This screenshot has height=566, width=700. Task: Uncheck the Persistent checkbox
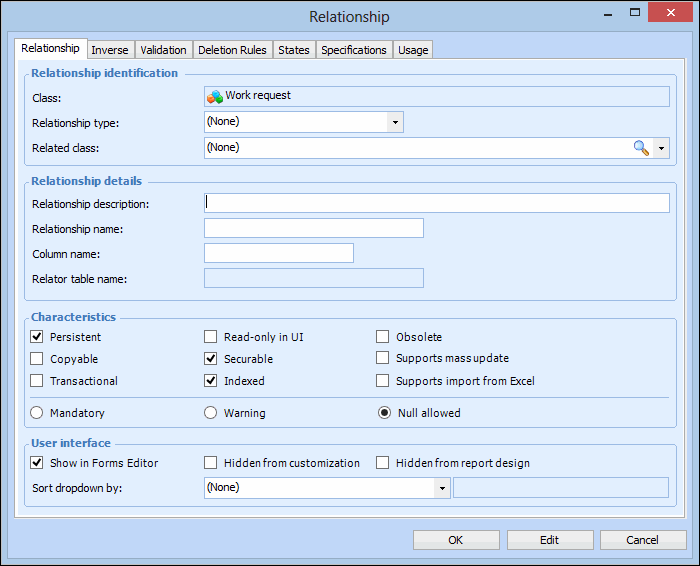[x=38, y=337]
